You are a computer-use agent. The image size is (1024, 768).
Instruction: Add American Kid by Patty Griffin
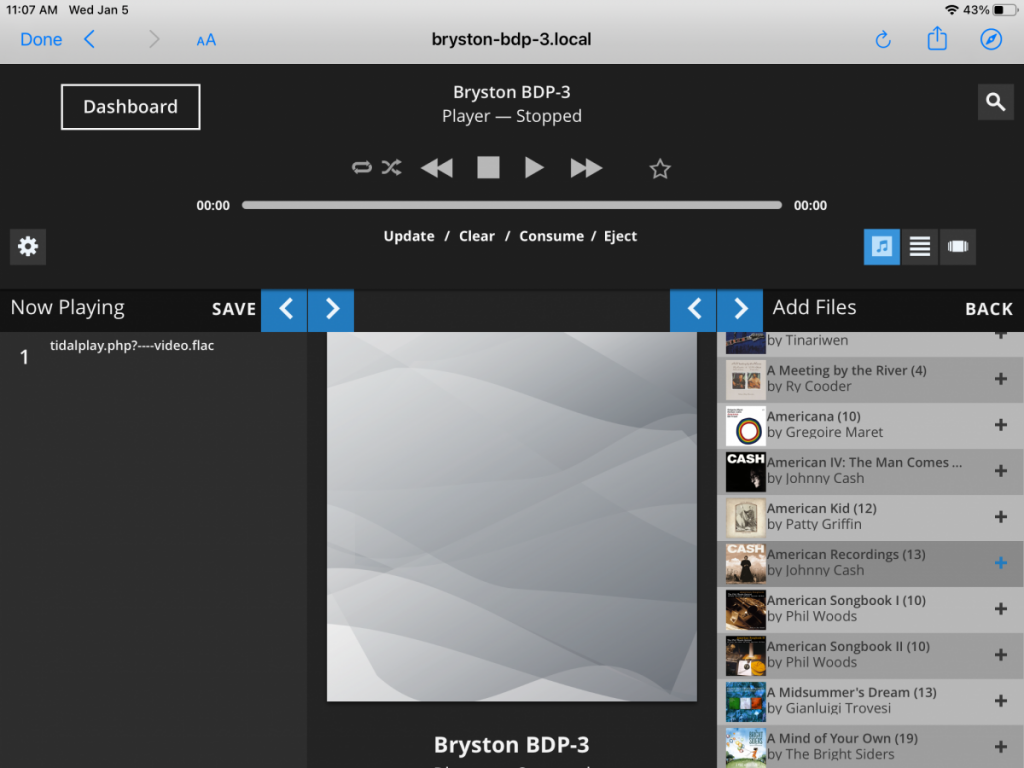pos(1000,517)
